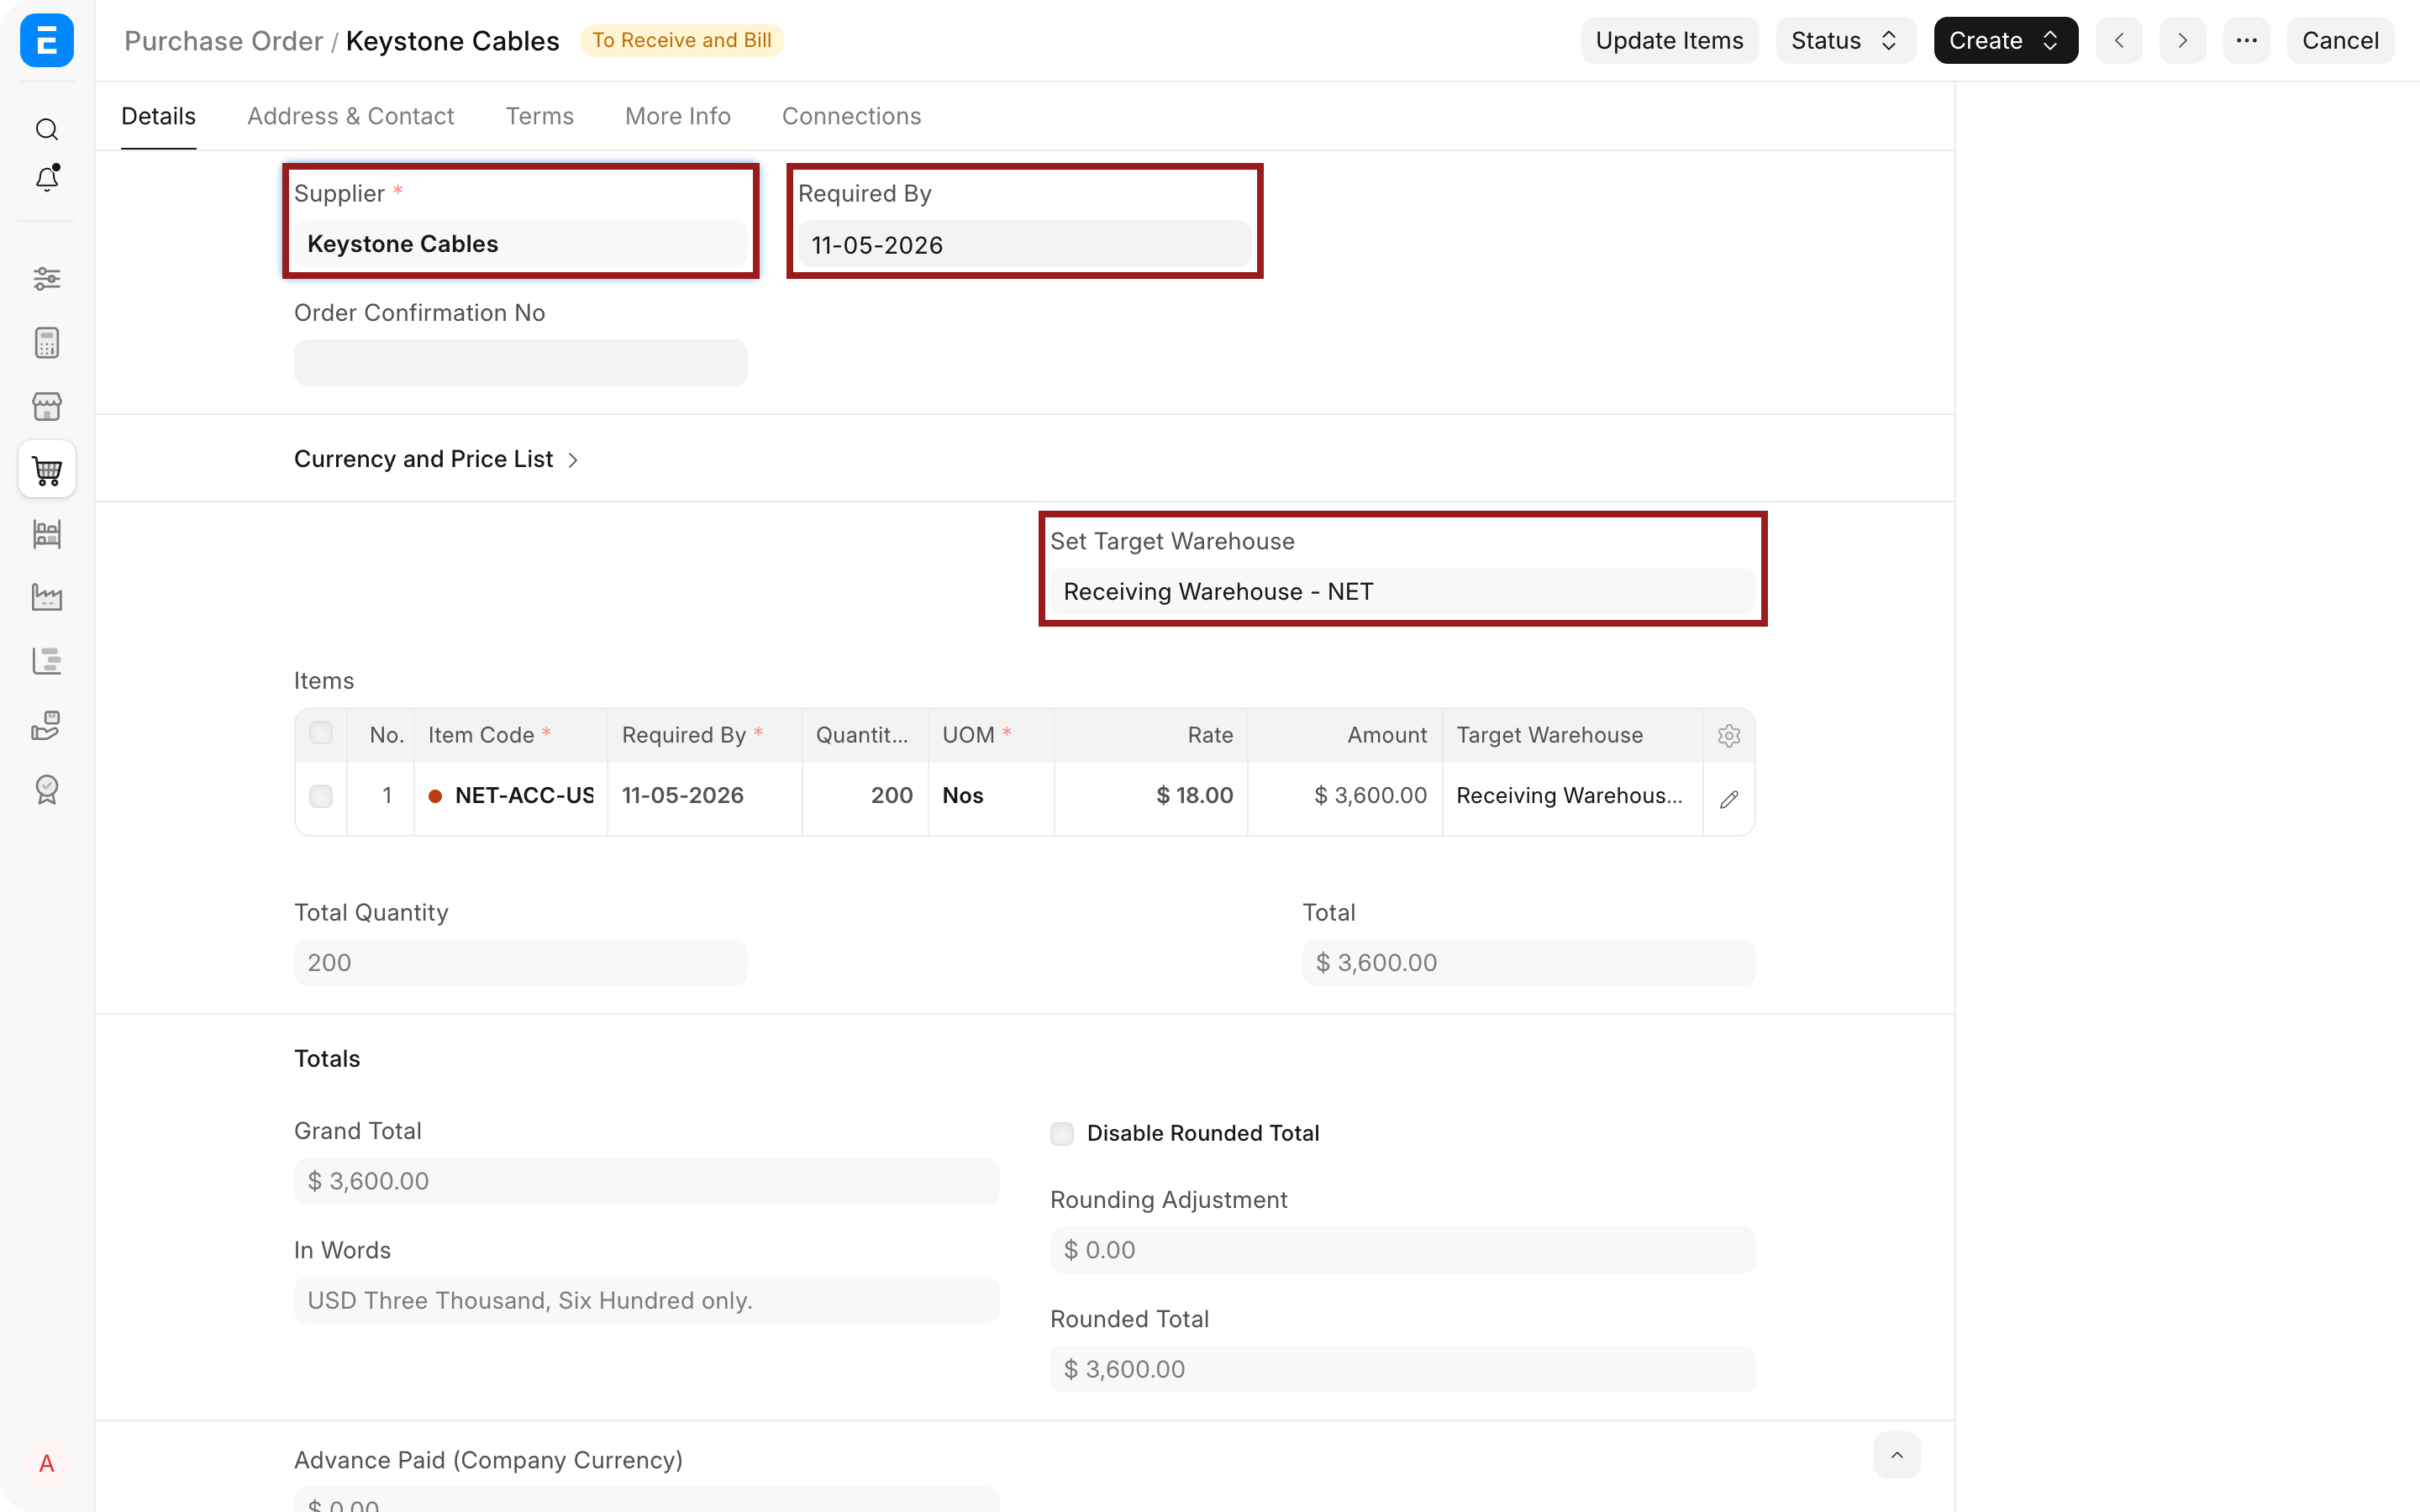
Task: Switch to the Terms tab
Action: 539,116
